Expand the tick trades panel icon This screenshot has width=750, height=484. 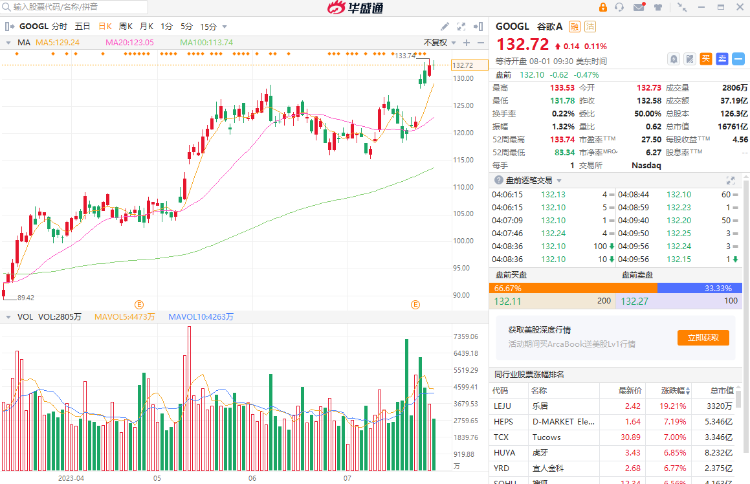(x=730, y=180)
